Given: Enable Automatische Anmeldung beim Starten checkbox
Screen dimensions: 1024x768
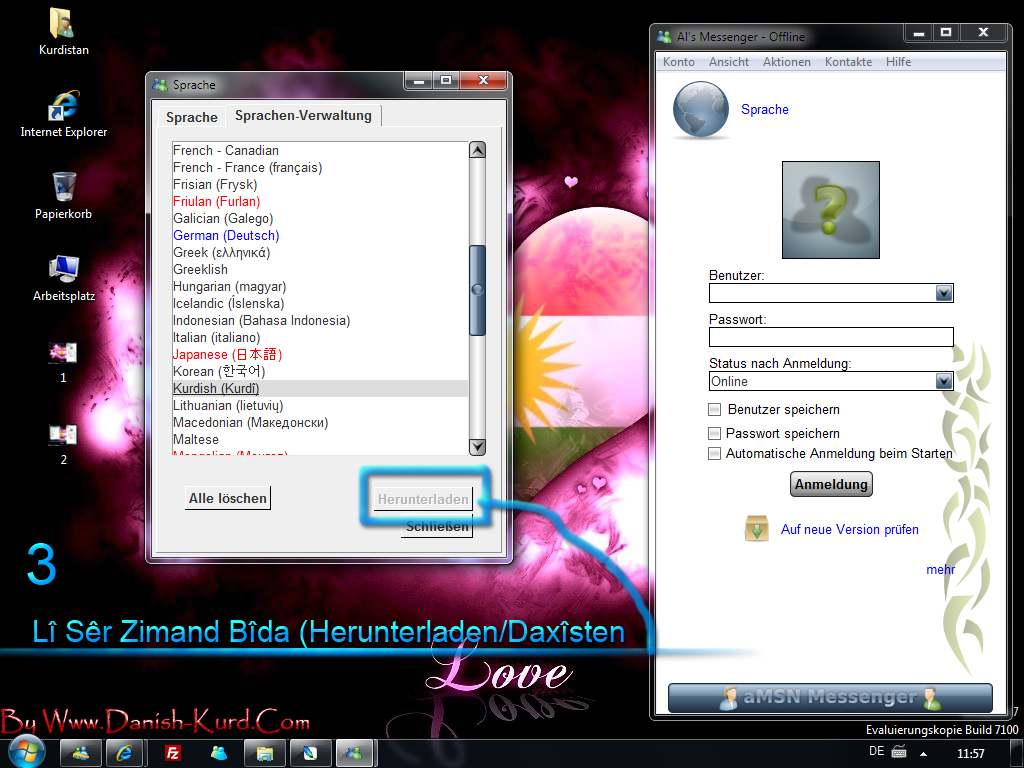Looking at the screenshot, I should [714, 453].
